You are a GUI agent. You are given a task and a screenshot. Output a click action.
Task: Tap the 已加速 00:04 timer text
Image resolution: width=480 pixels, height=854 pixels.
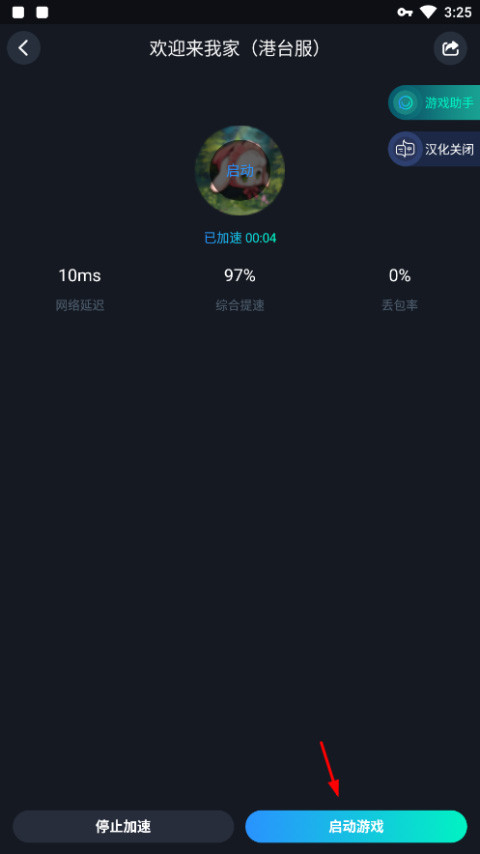(x=240, y=238)
